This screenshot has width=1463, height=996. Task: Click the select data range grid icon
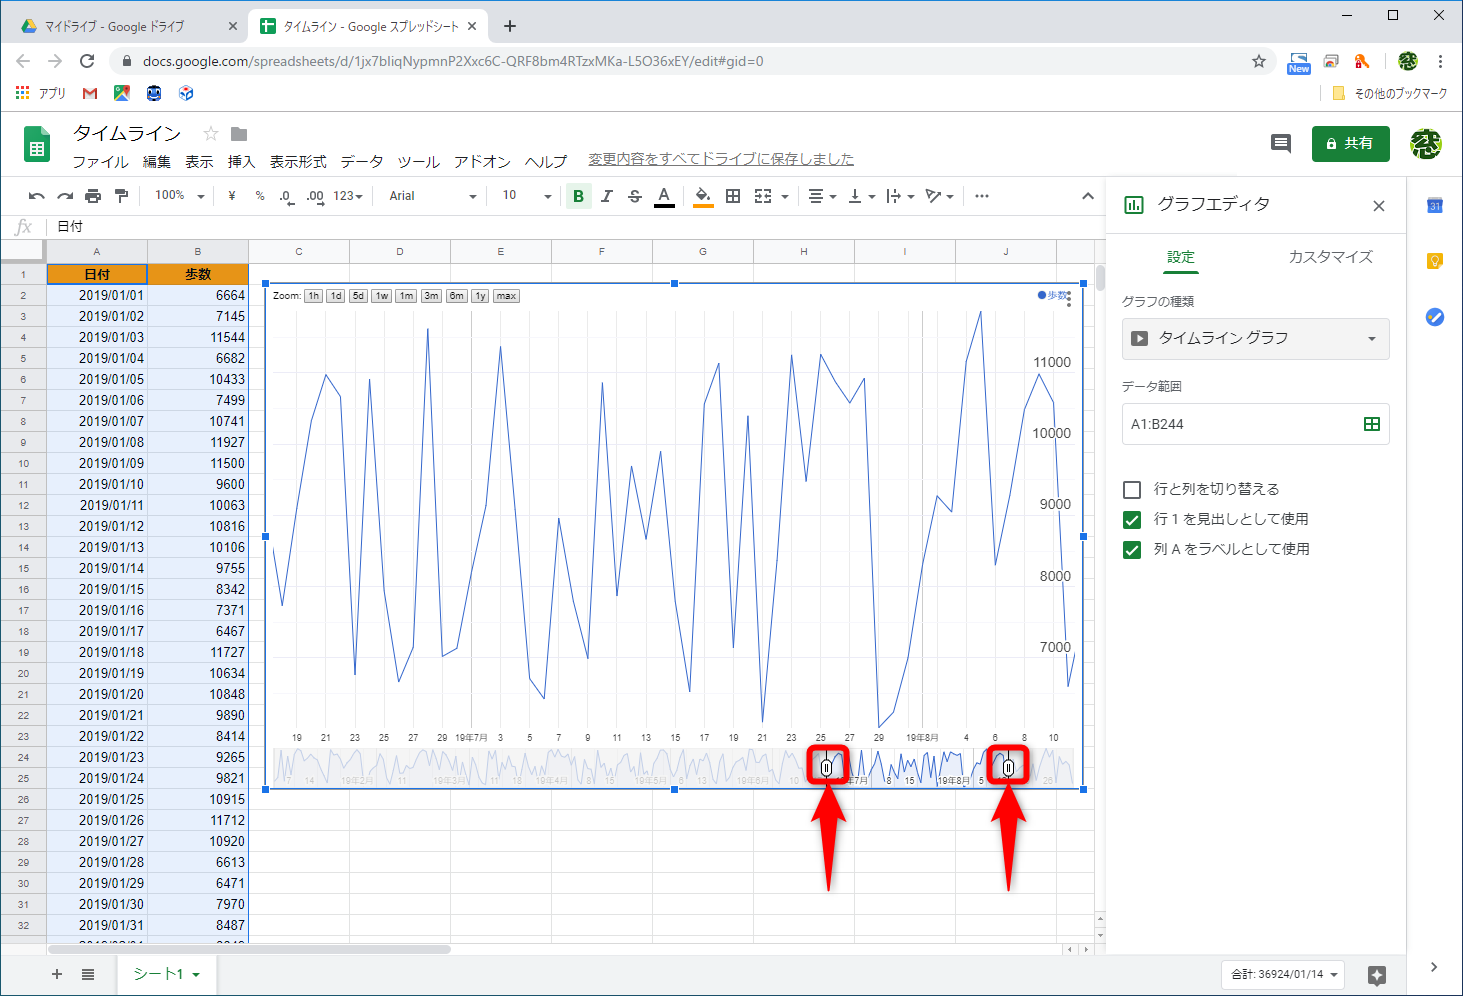point(1372,424)
